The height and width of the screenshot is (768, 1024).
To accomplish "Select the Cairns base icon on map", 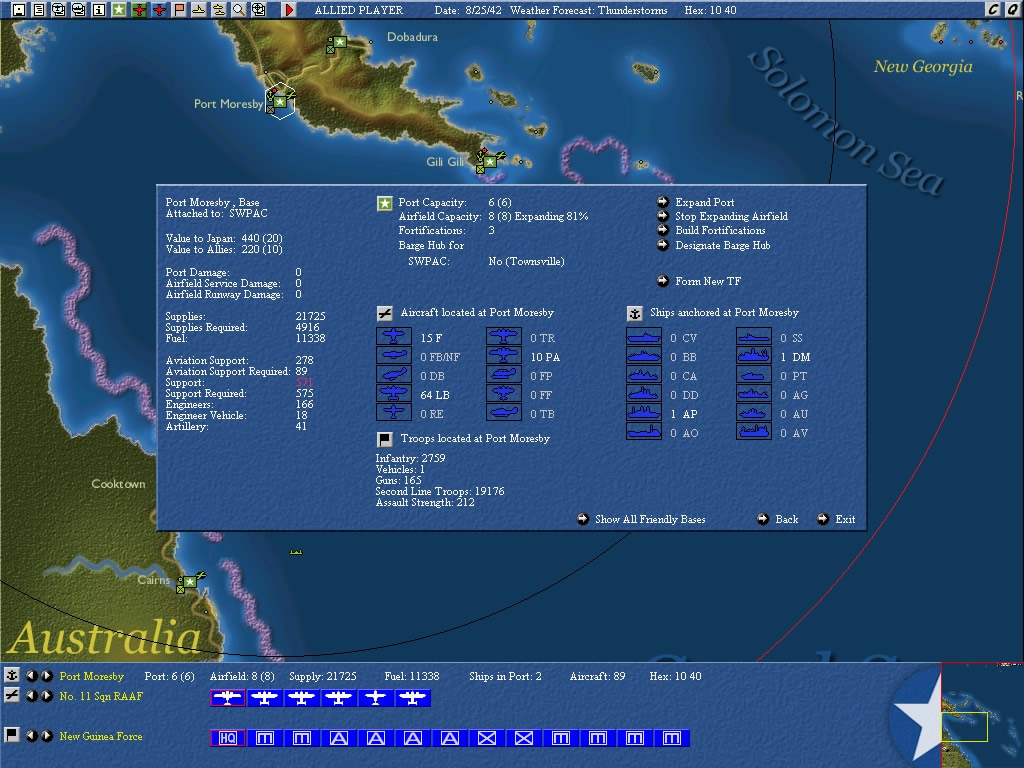I will pyautogui.click(x=190, y=581).
